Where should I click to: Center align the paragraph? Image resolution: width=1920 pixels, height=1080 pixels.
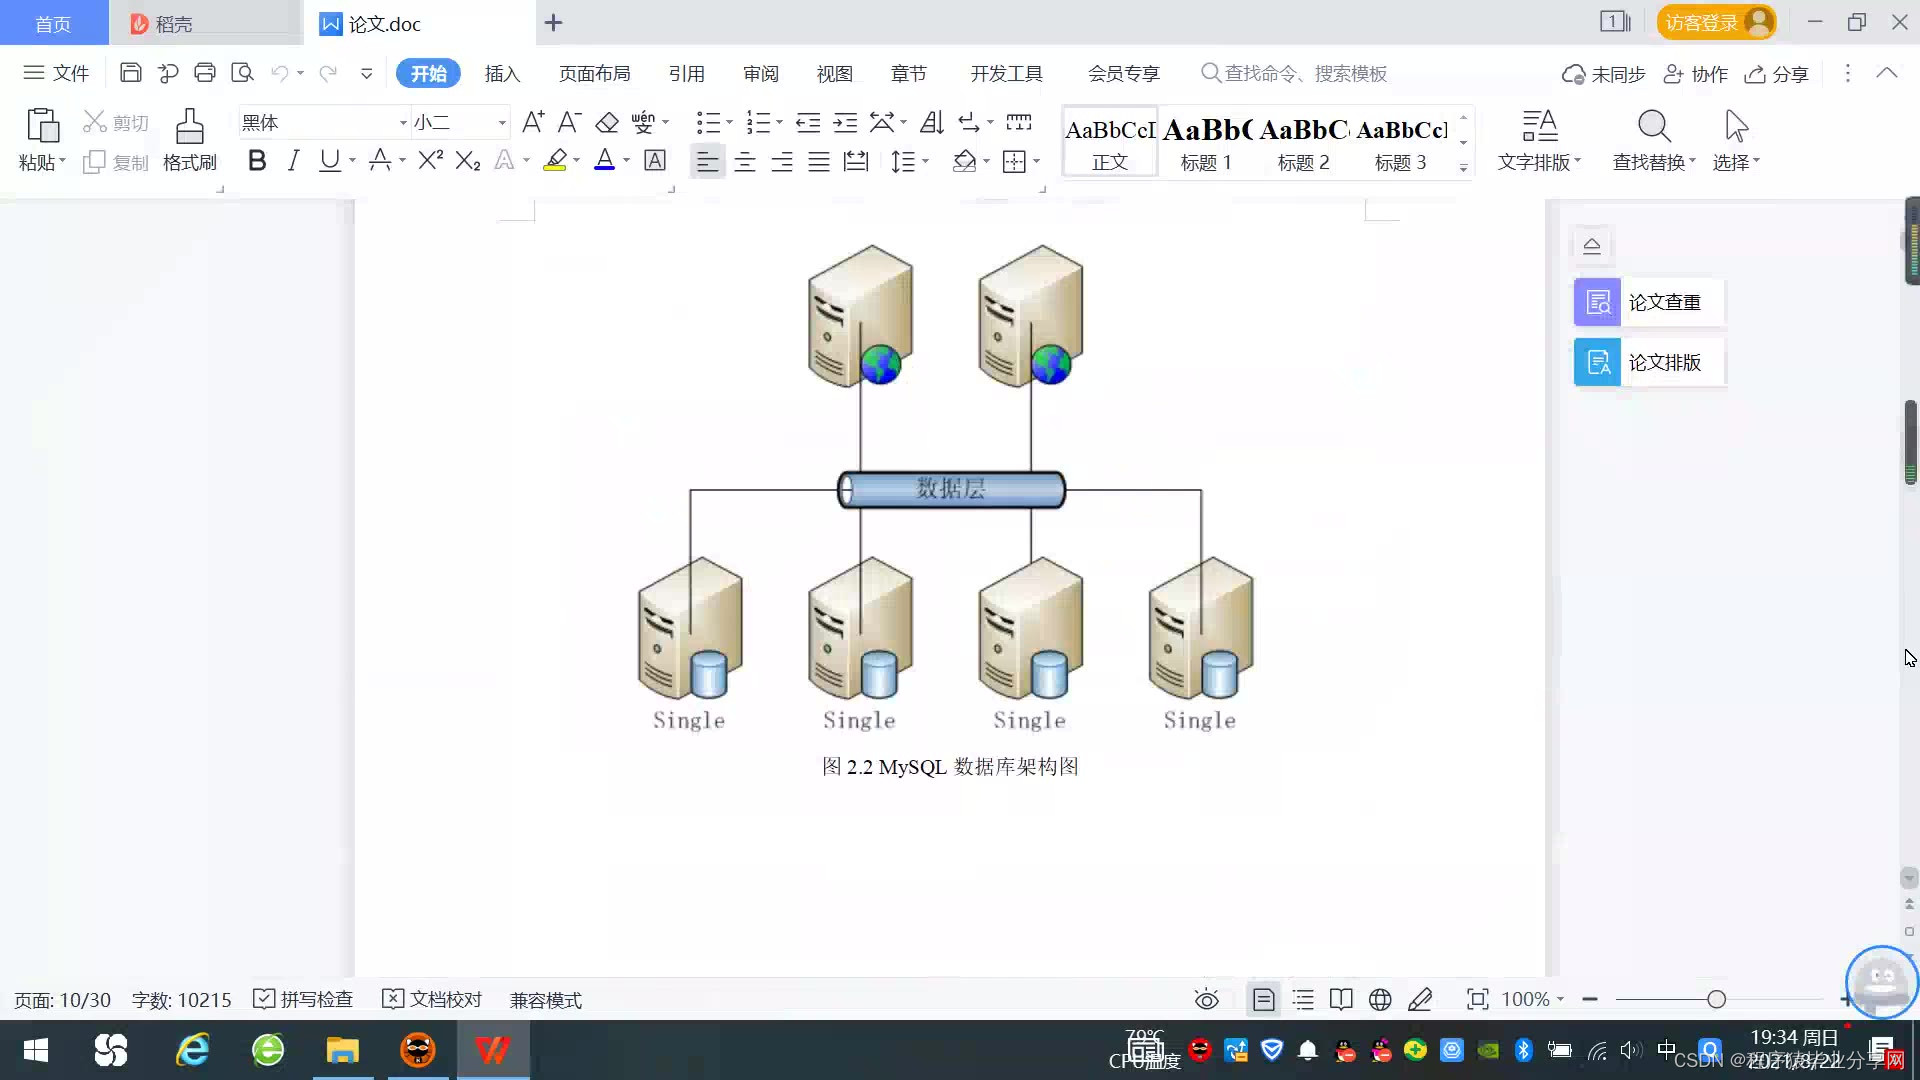[x=744, y=162]
